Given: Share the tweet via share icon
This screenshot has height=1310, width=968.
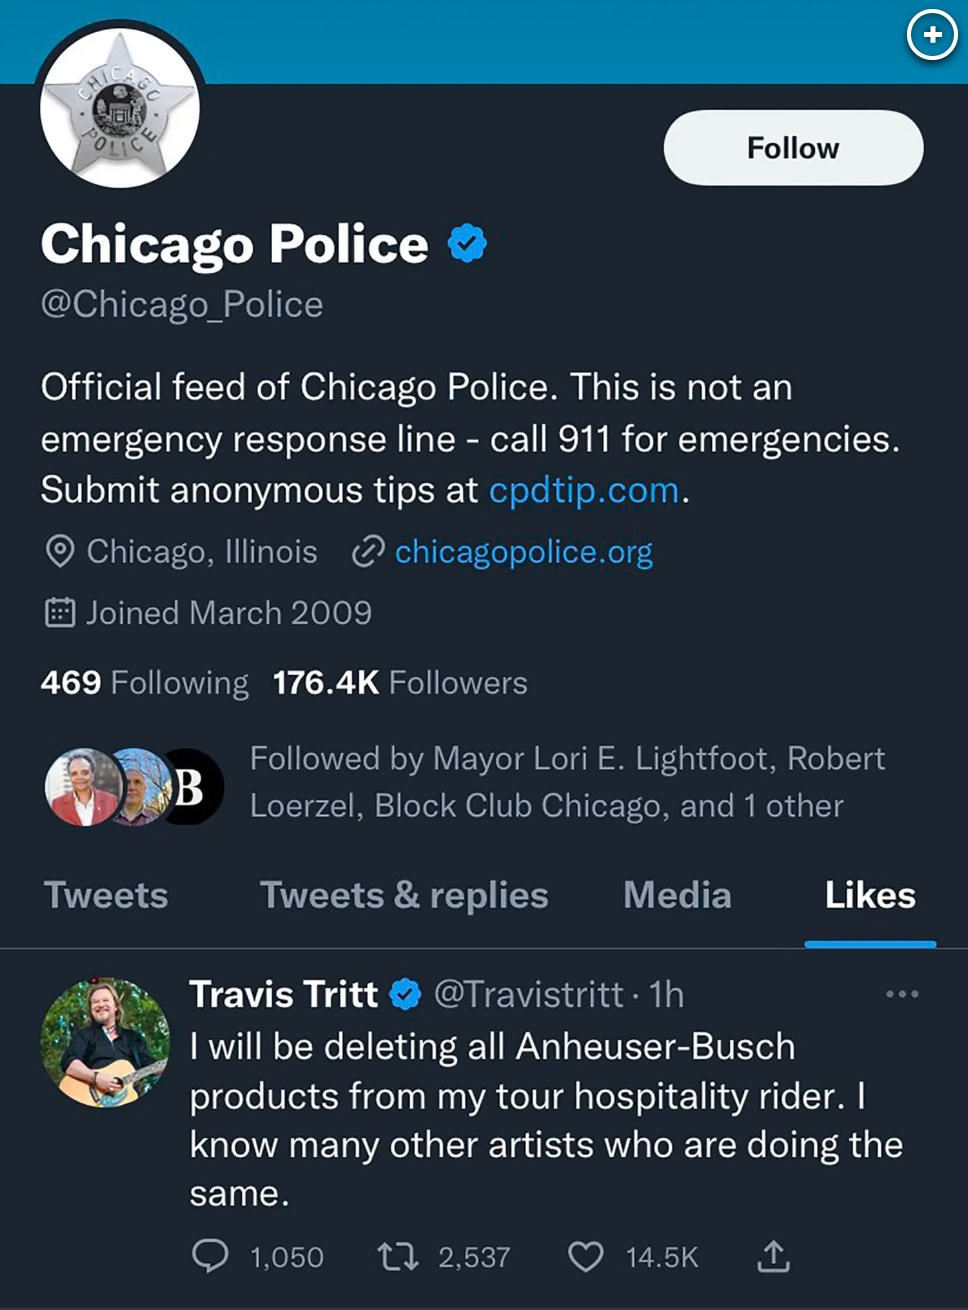Looking at the screenshot, I should [773, 1256].
